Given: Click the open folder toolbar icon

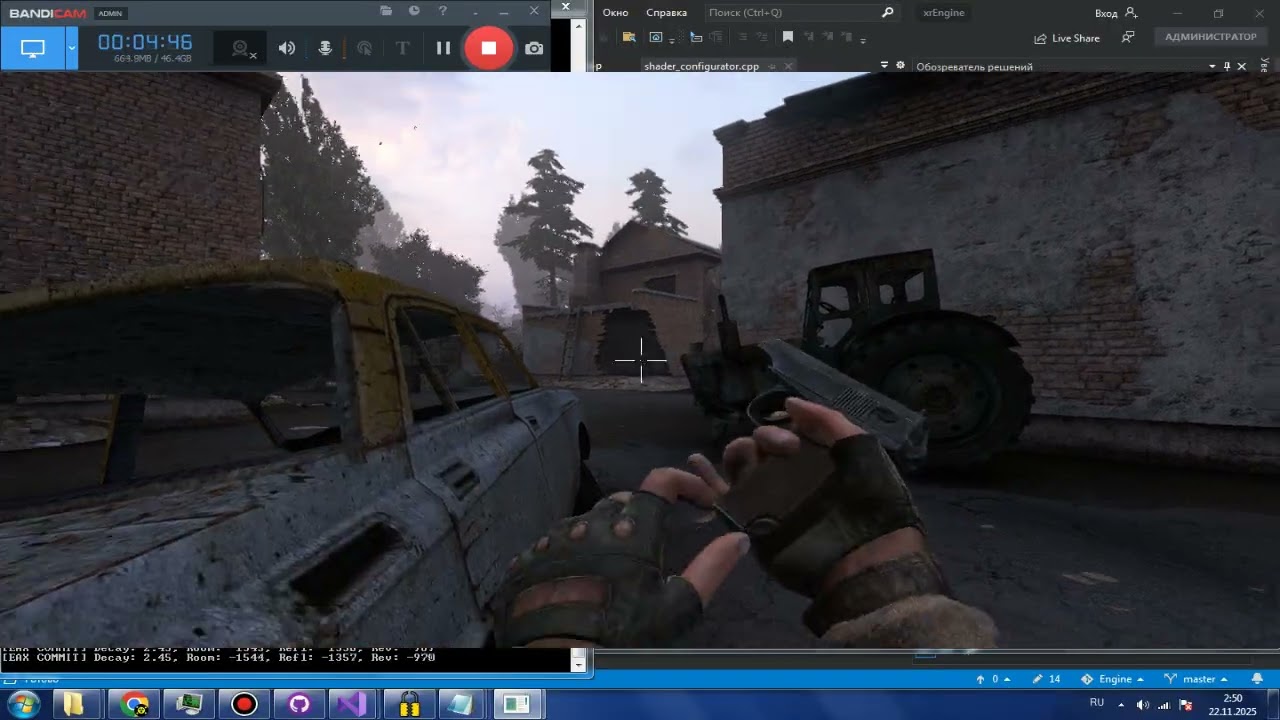Looking at the screenshot, I should tap(628, 38).
